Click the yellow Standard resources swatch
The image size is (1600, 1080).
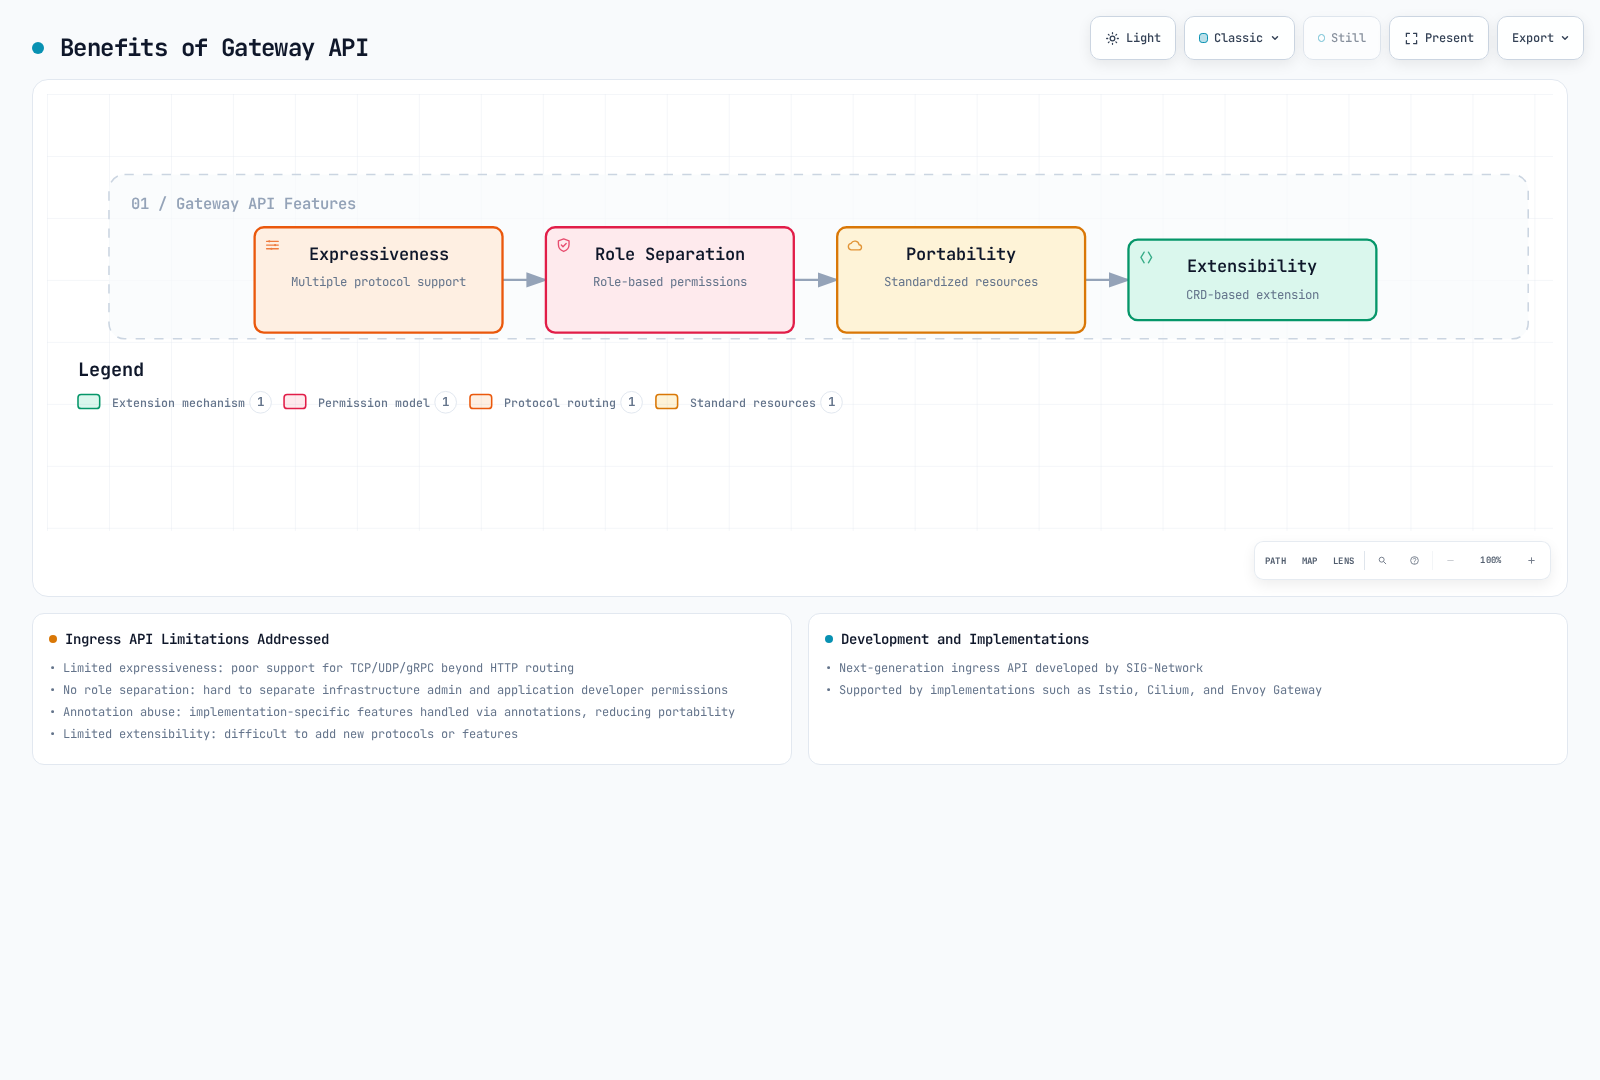[667, 402]
